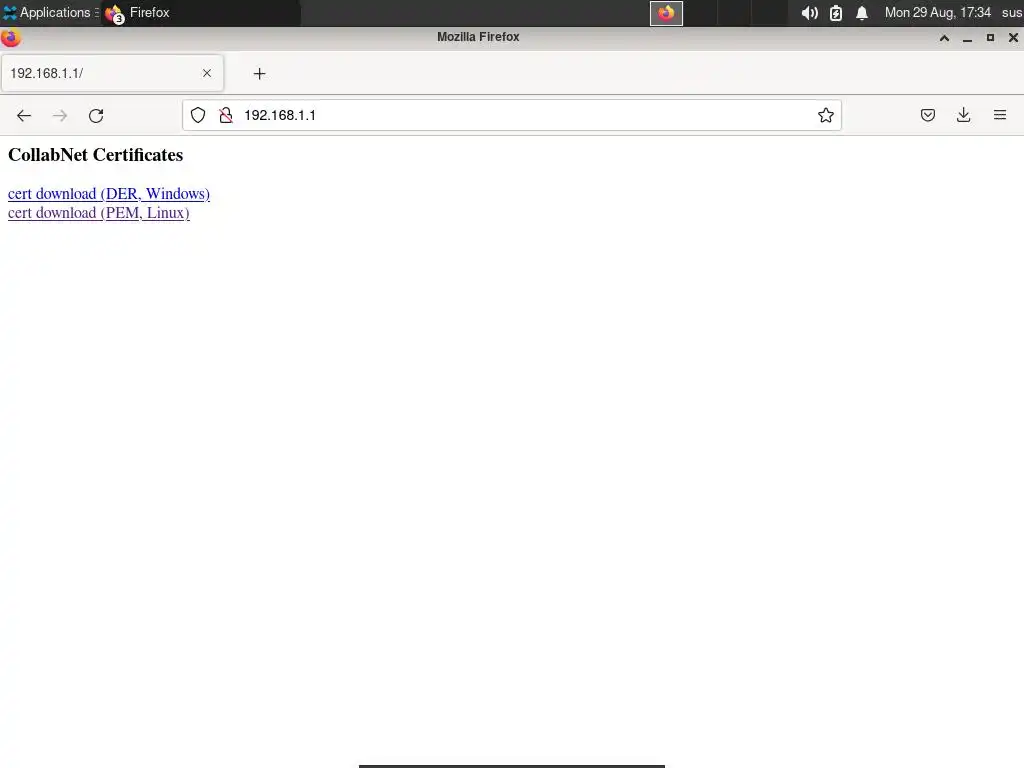1024x768 pixels.
Task: Save page to Pocket
Action: click(x=927, y=116)
